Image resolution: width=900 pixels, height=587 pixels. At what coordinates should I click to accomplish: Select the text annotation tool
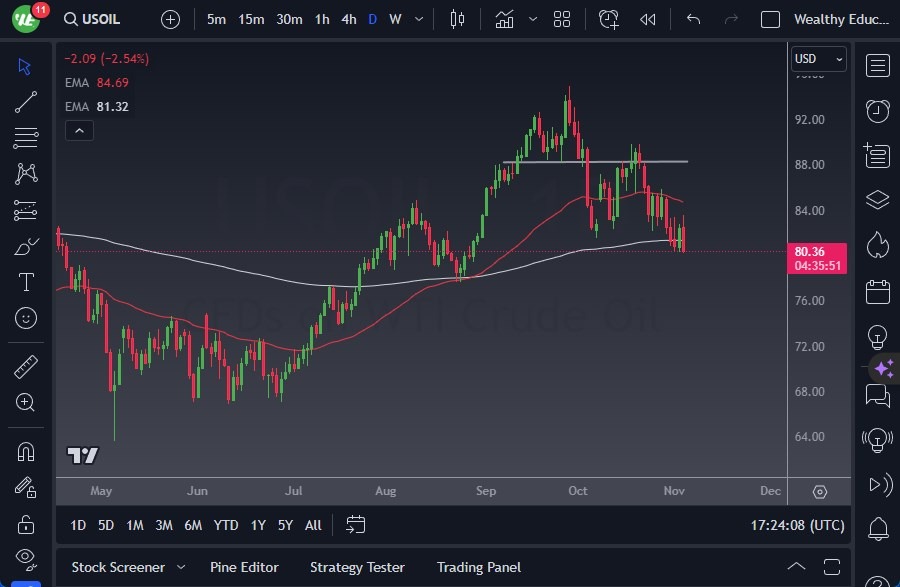tap(25, 282)
